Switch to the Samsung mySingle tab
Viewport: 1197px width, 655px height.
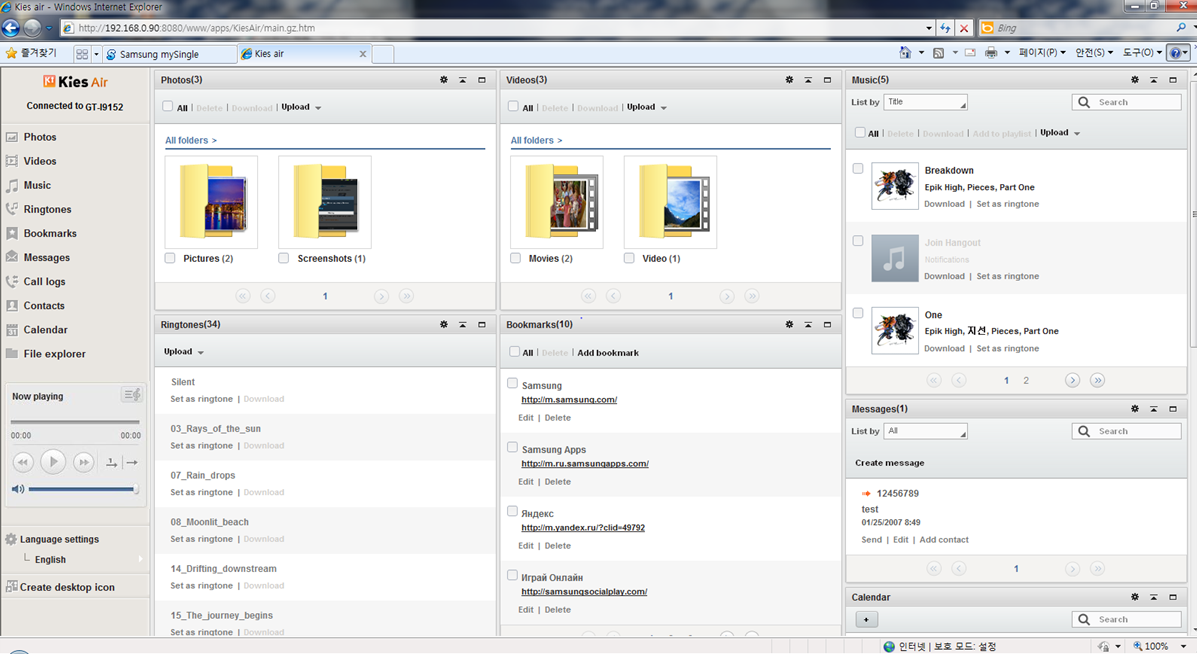(x=170, y=54)
